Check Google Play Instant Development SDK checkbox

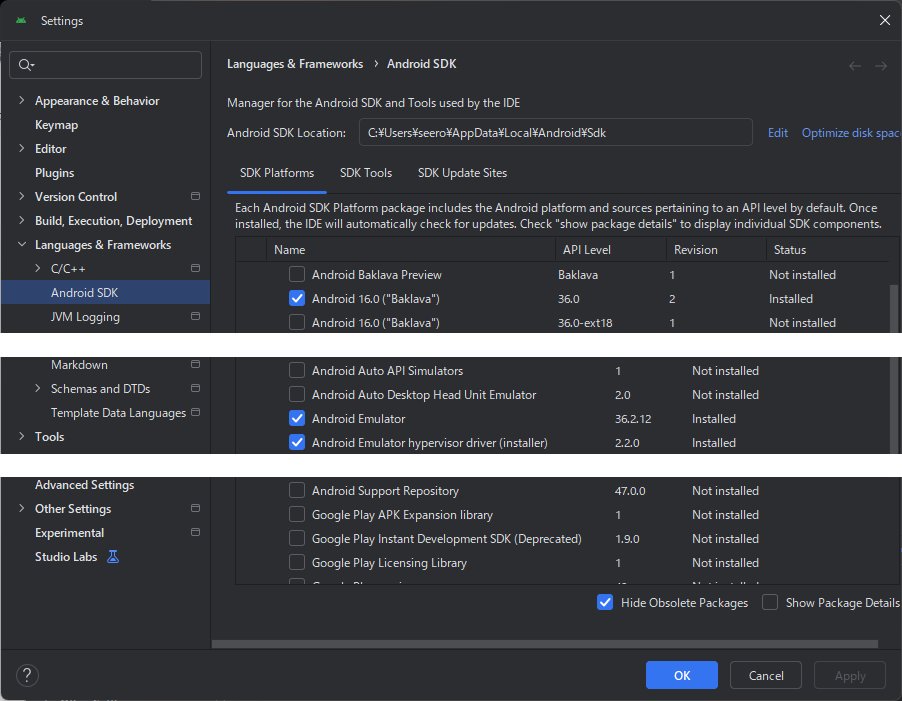[297, 539]
